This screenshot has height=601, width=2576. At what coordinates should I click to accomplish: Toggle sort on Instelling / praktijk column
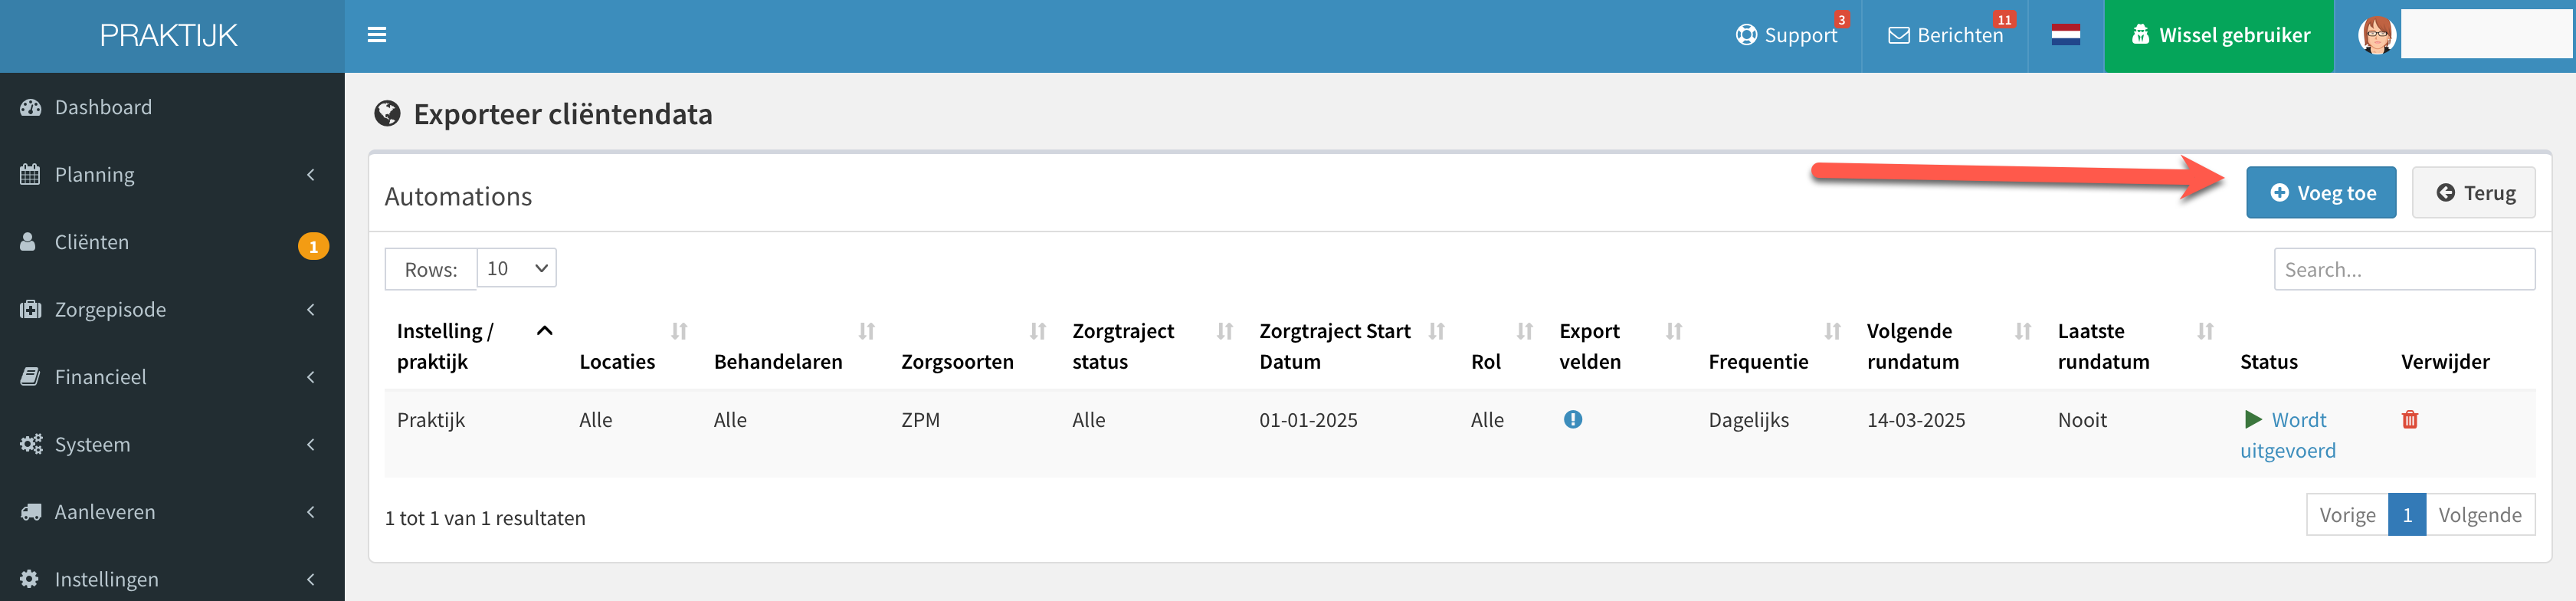(x=544, y=331)
